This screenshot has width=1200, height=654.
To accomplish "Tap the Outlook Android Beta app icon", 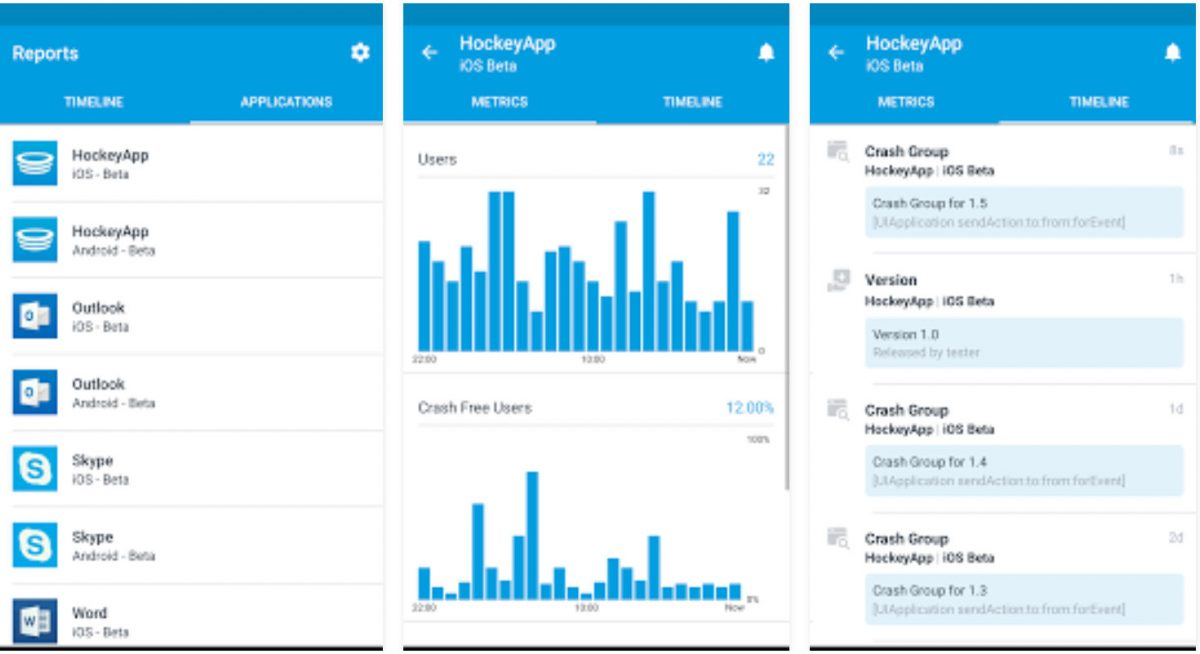I will coord(35,392).
